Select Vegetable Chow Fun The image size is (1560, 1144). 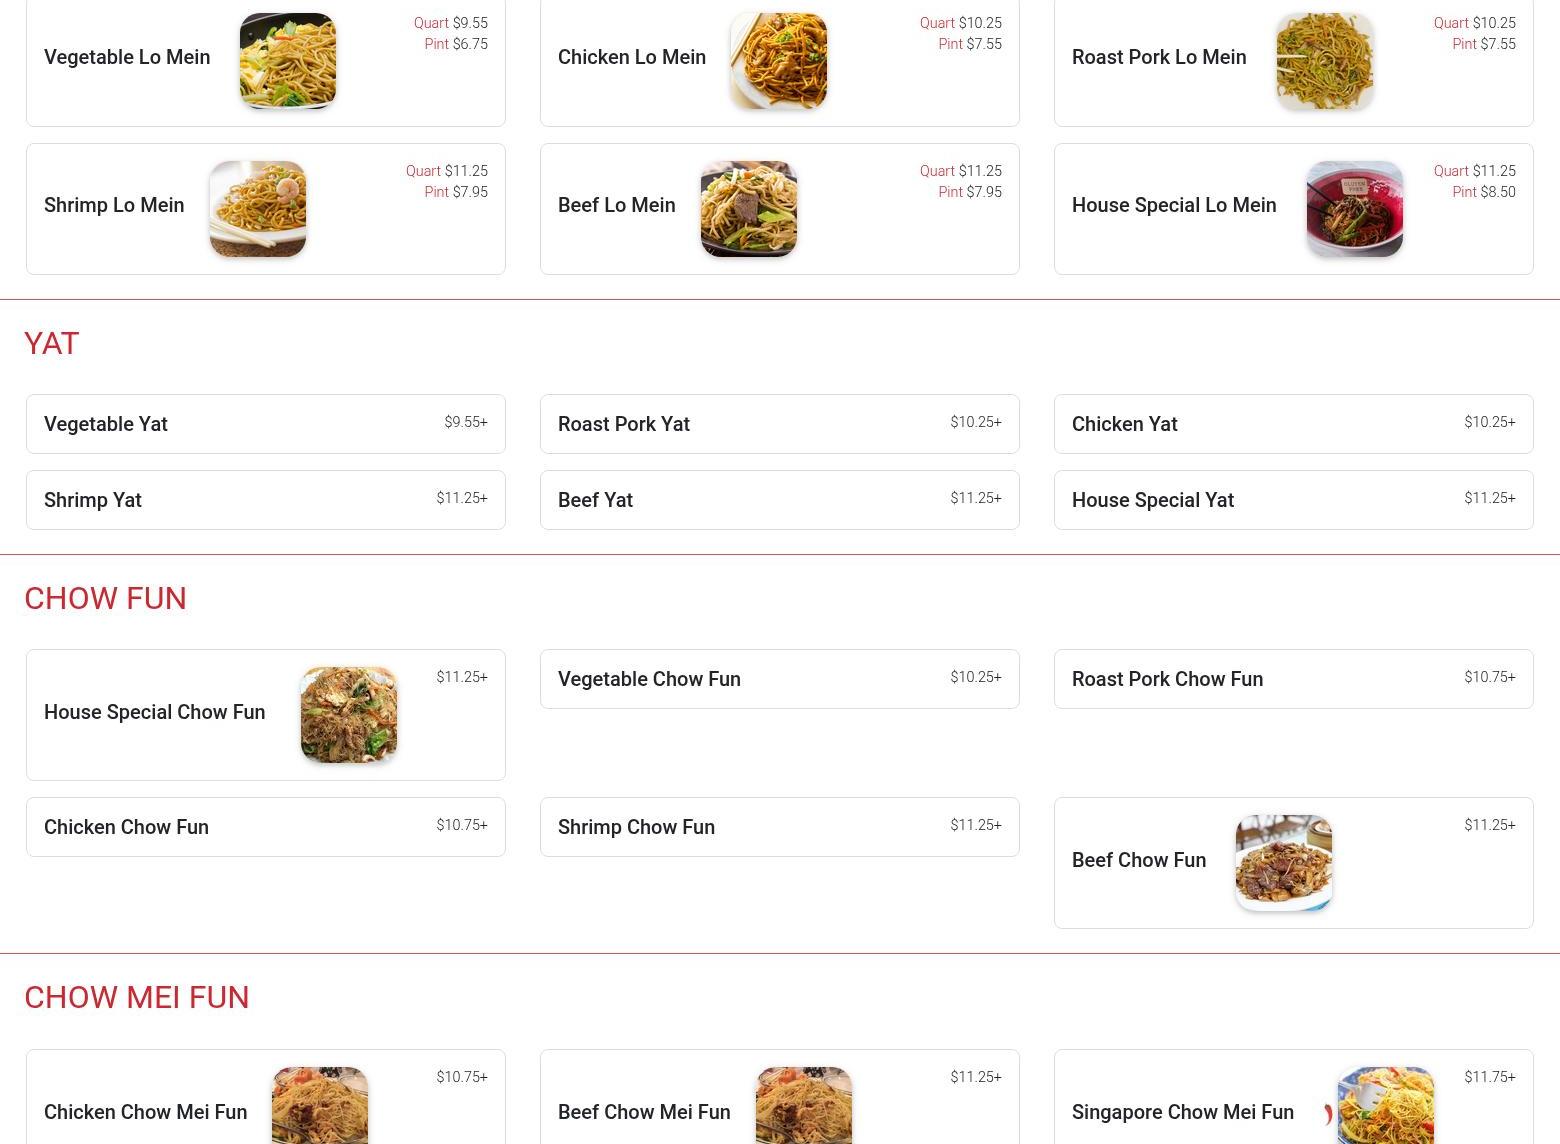tap(780, 679)
